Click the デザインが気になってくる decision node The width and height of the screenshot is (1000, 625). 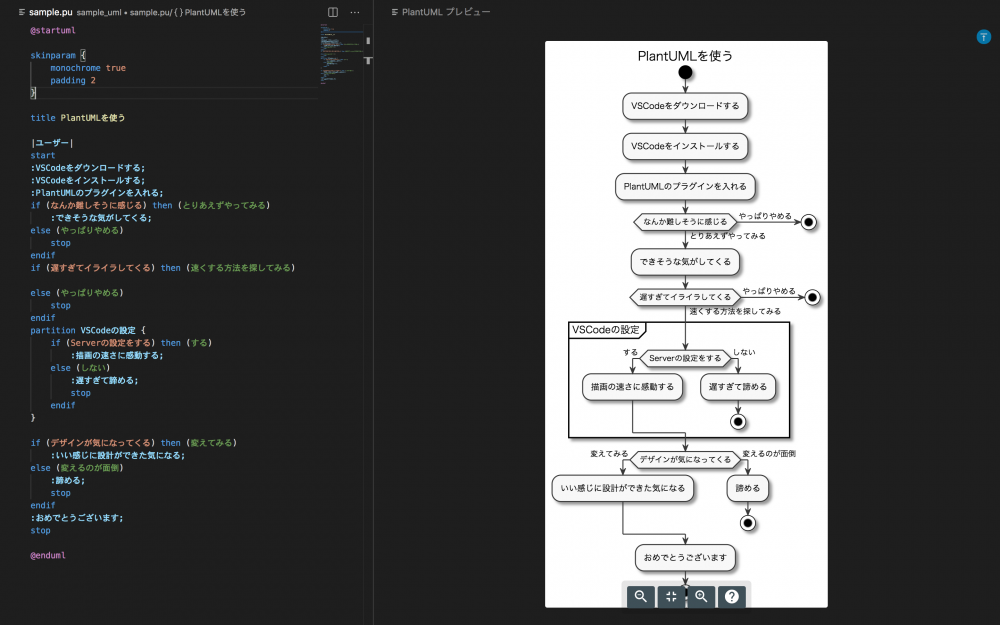686,459
